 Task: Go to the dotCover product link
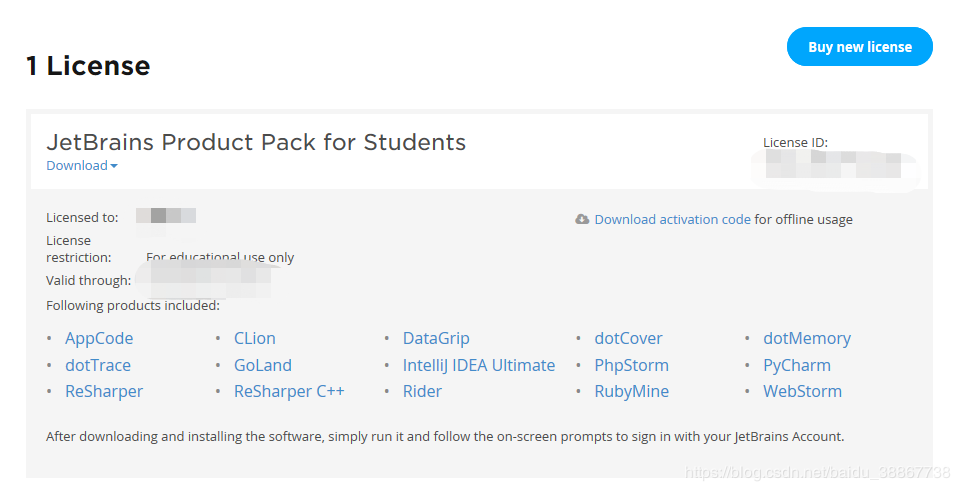[x=628, y=339]
